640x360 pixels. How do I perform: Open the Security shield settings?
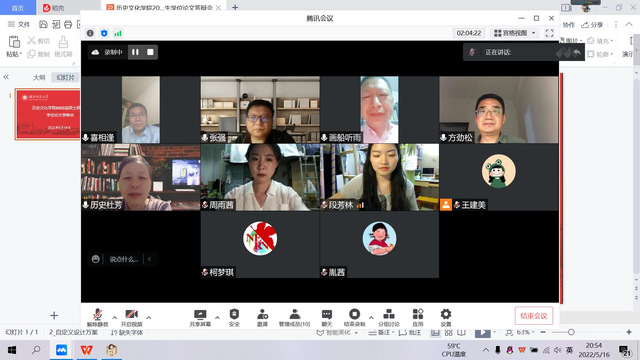click(x=234, y=318)
